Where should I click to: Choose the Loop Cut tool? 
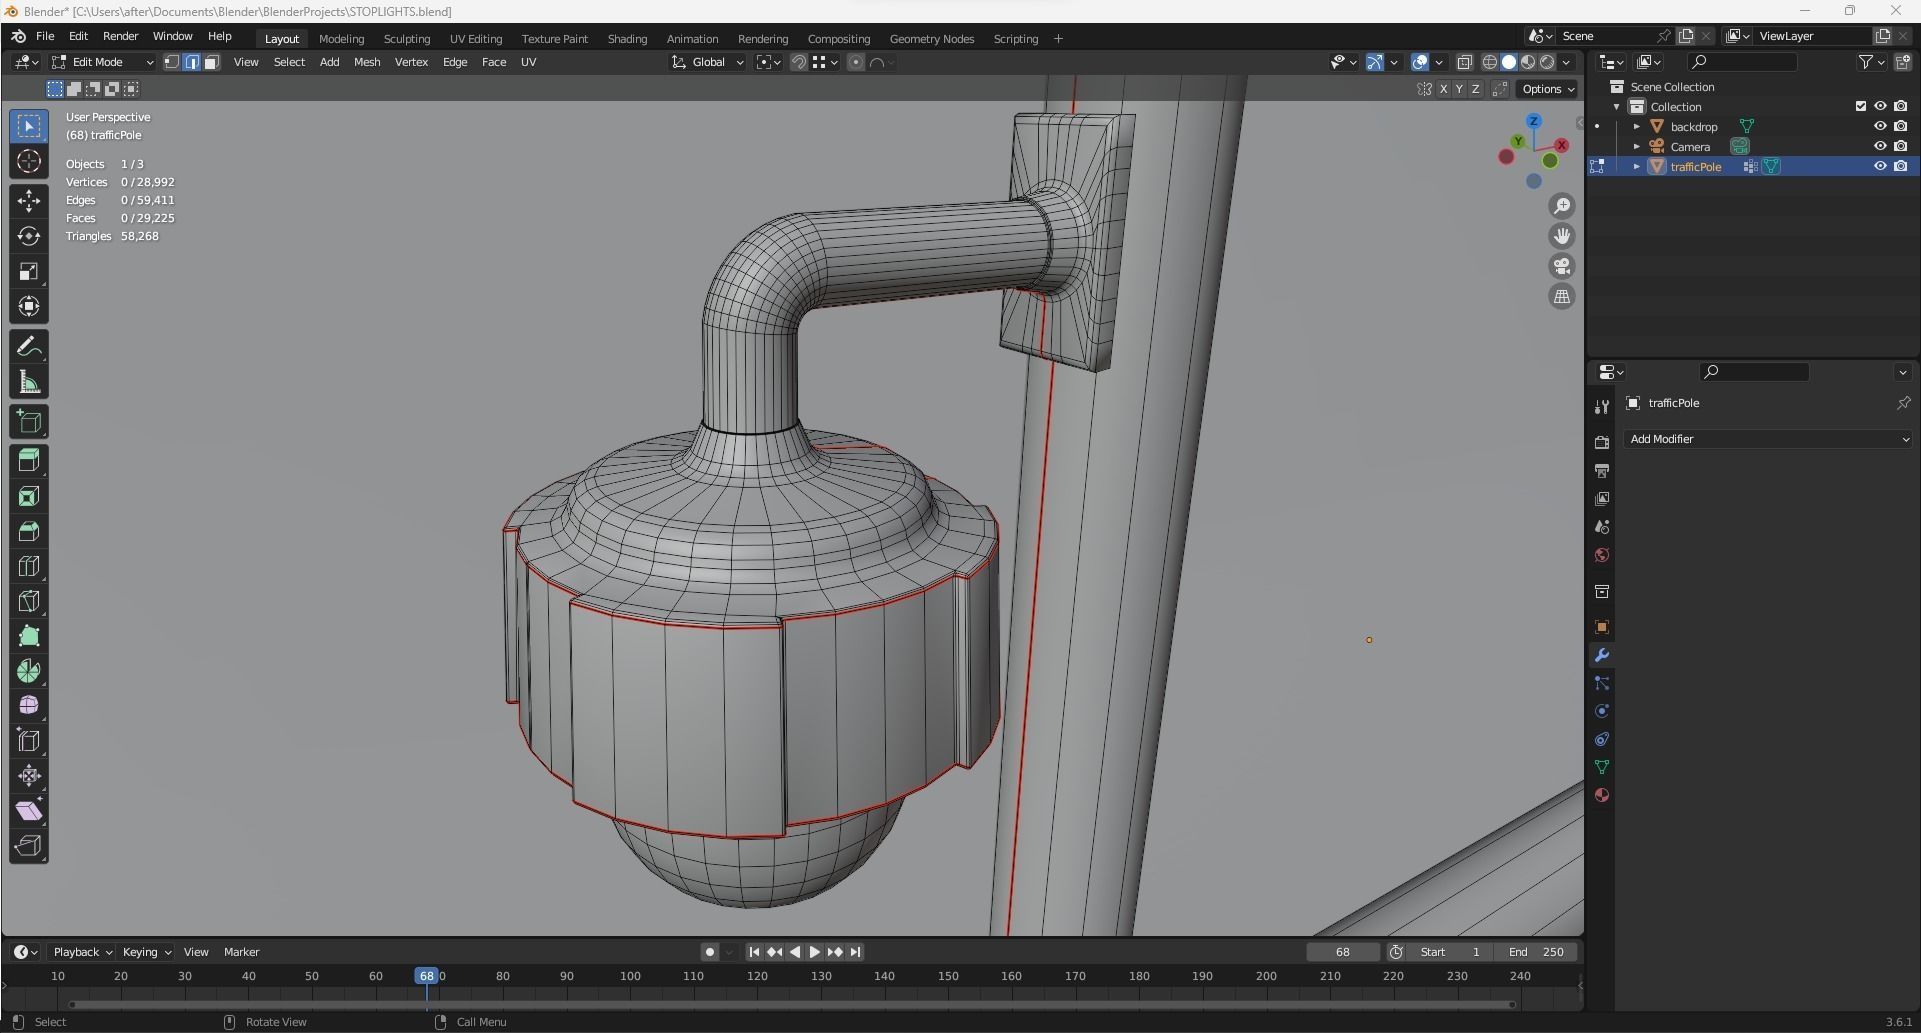(29, 566)
